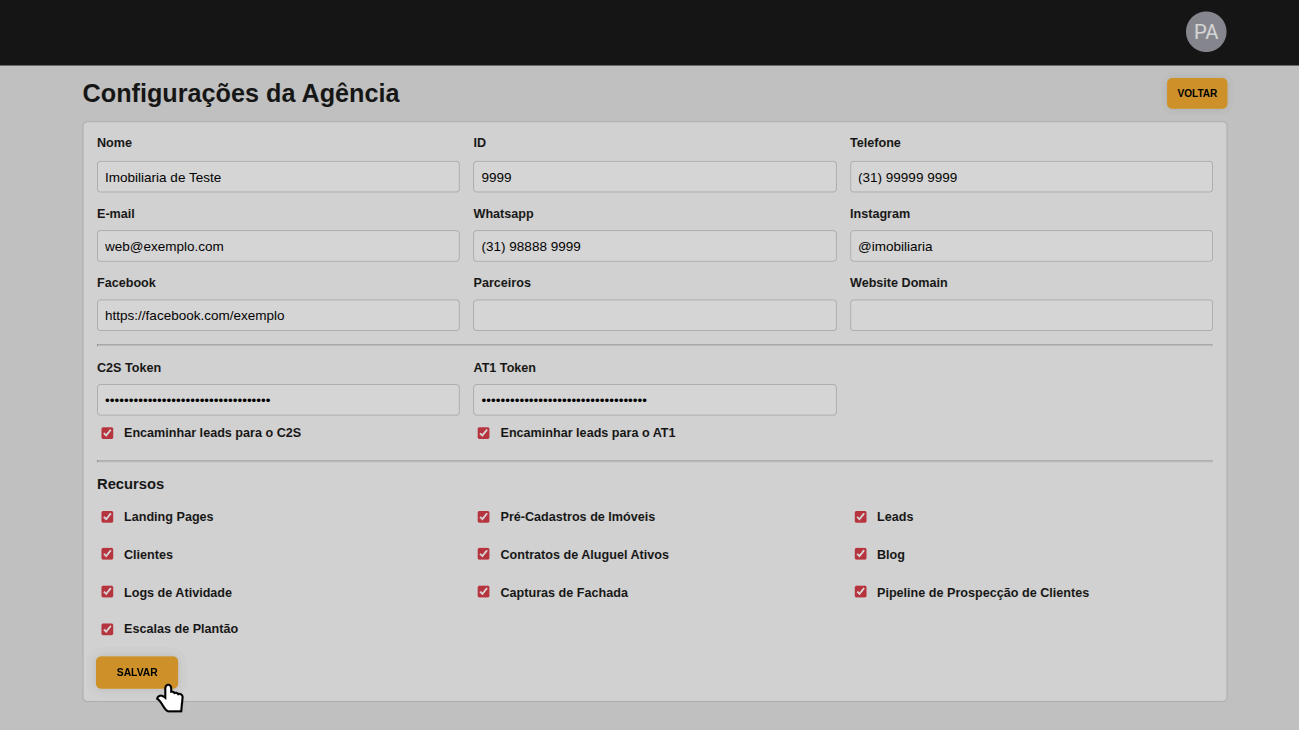Select the C2S Token password field
The width and height of the screenshot is (1299, 730).
pos(278,400)
